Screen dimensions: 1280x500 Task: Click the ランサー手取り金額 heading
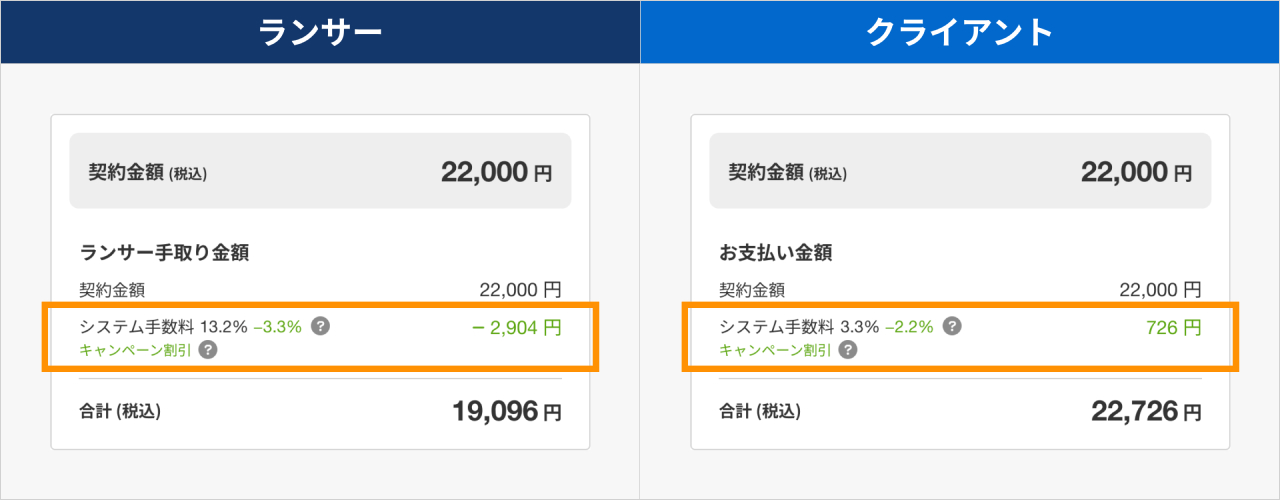(164, 253)
